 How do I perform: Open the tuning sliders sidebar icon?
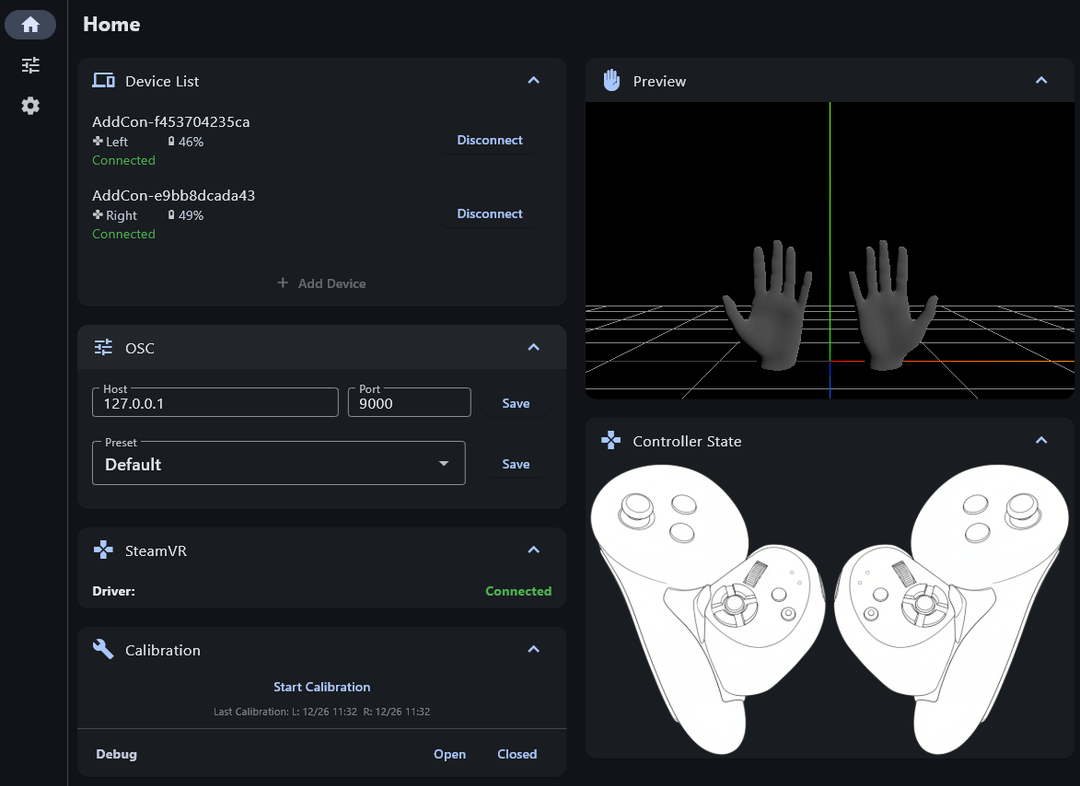point(30,65)
